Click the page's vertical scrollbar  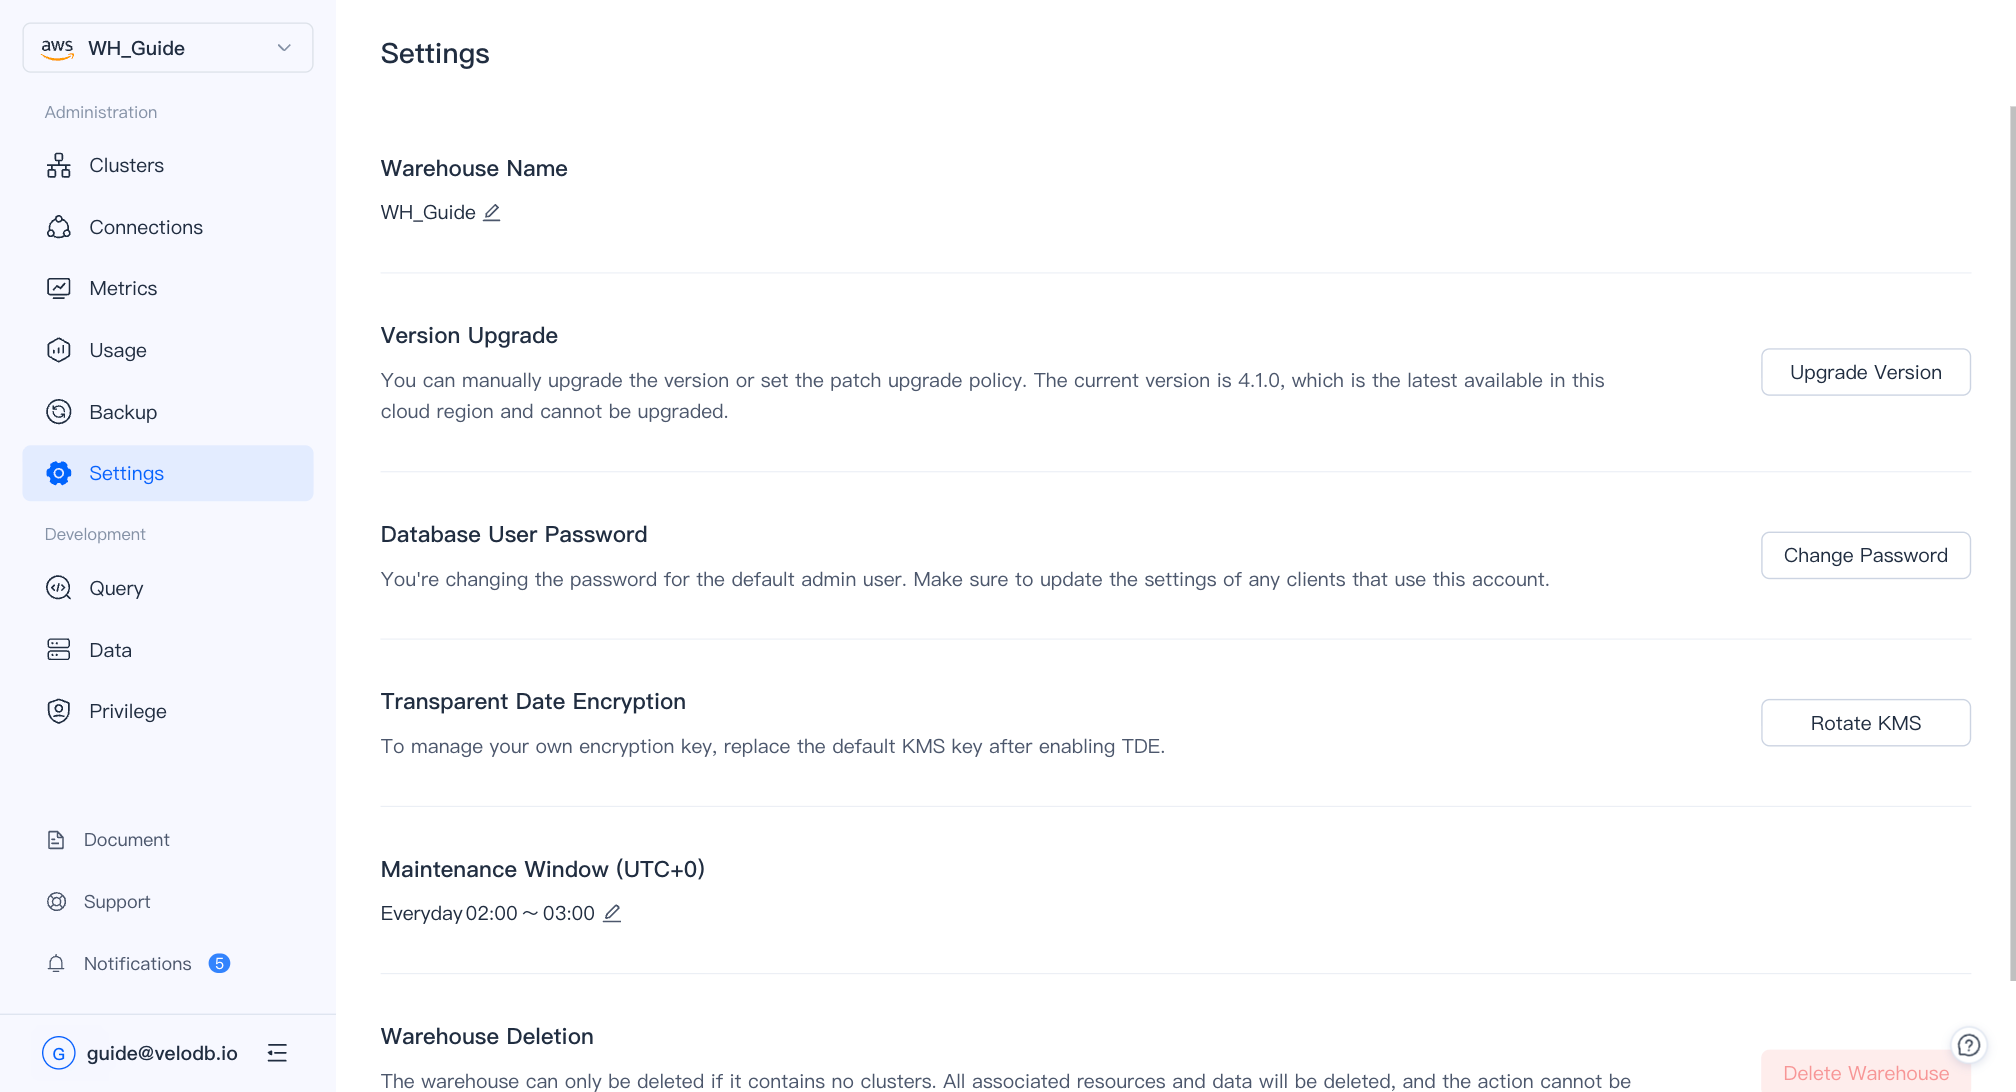[x=2011, y=540]
